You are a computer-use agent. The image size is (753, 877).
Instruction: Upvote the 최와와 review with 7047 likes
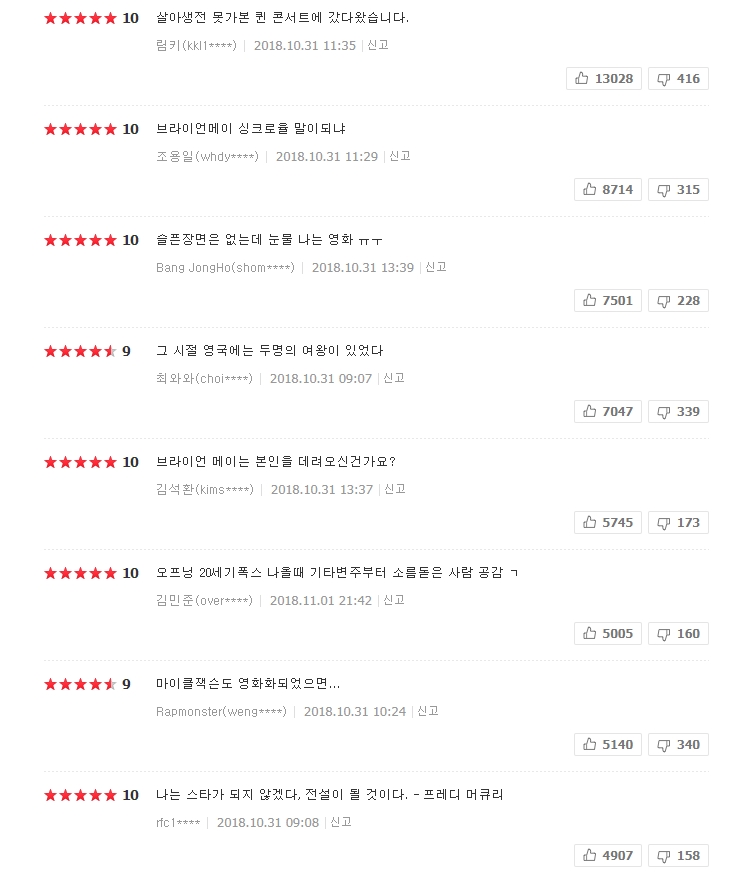coord(608,412)
